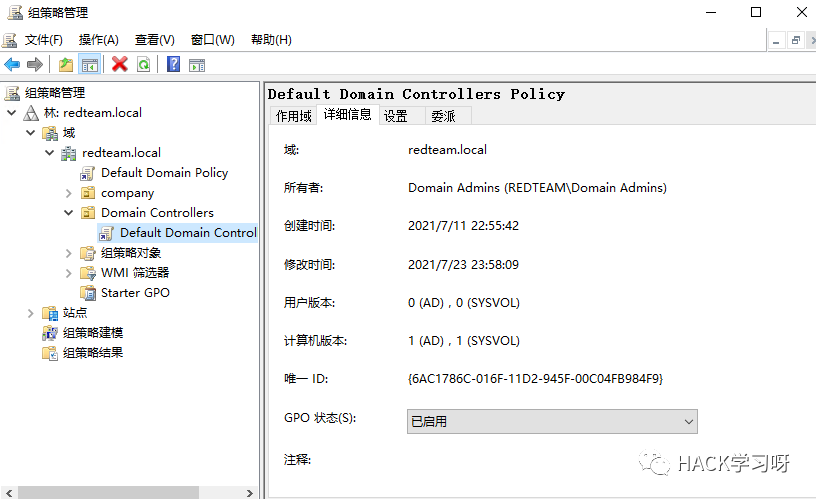Switch to the 委派 tab
Viewport: 816px width, 499px height.
[x=443, y=116]
